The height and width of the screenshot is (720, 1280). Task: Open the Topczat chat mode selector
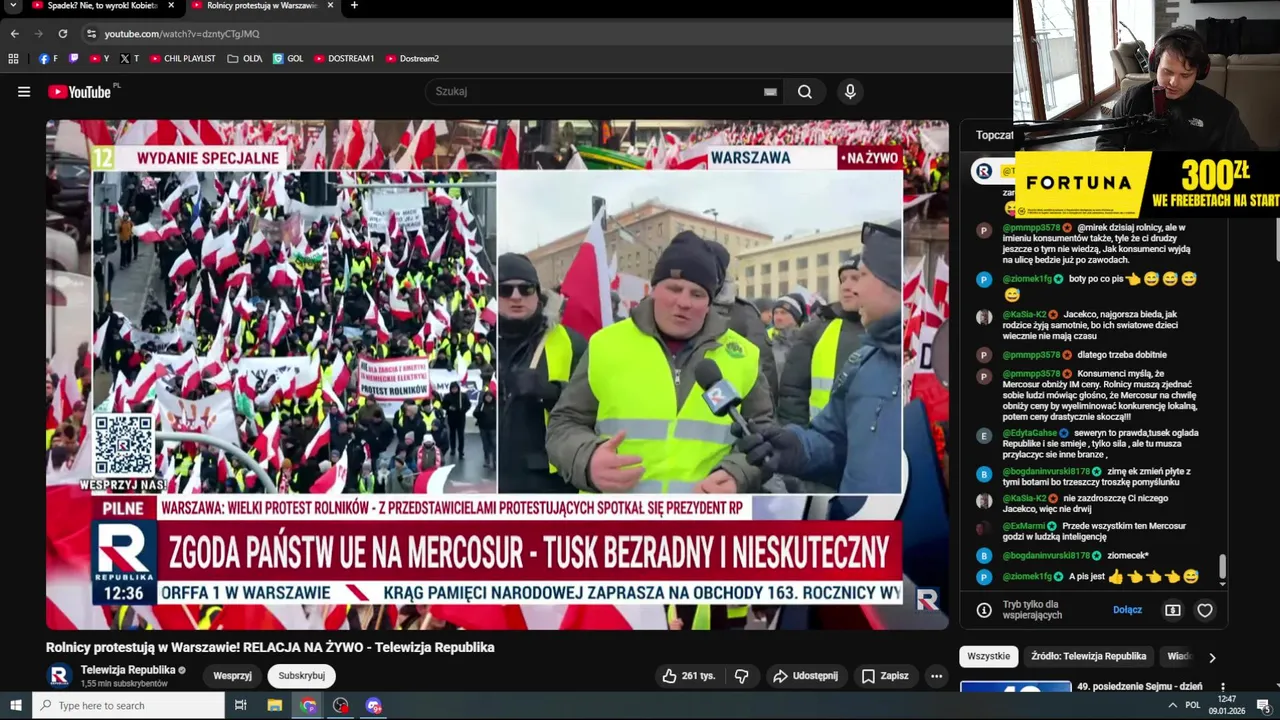[x=994, y=135]
